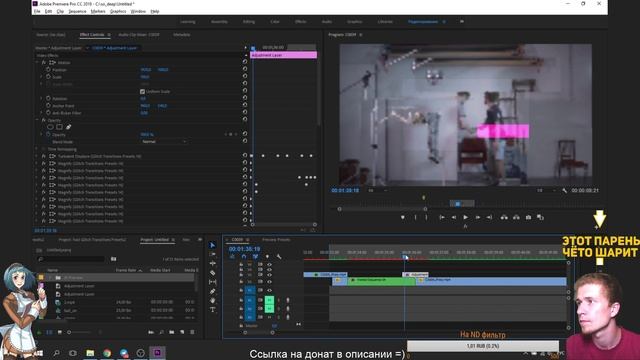Select pink Adjustment Layer clip bar
This screenshot has width=640, height=360.
click(x=284, y=55)
